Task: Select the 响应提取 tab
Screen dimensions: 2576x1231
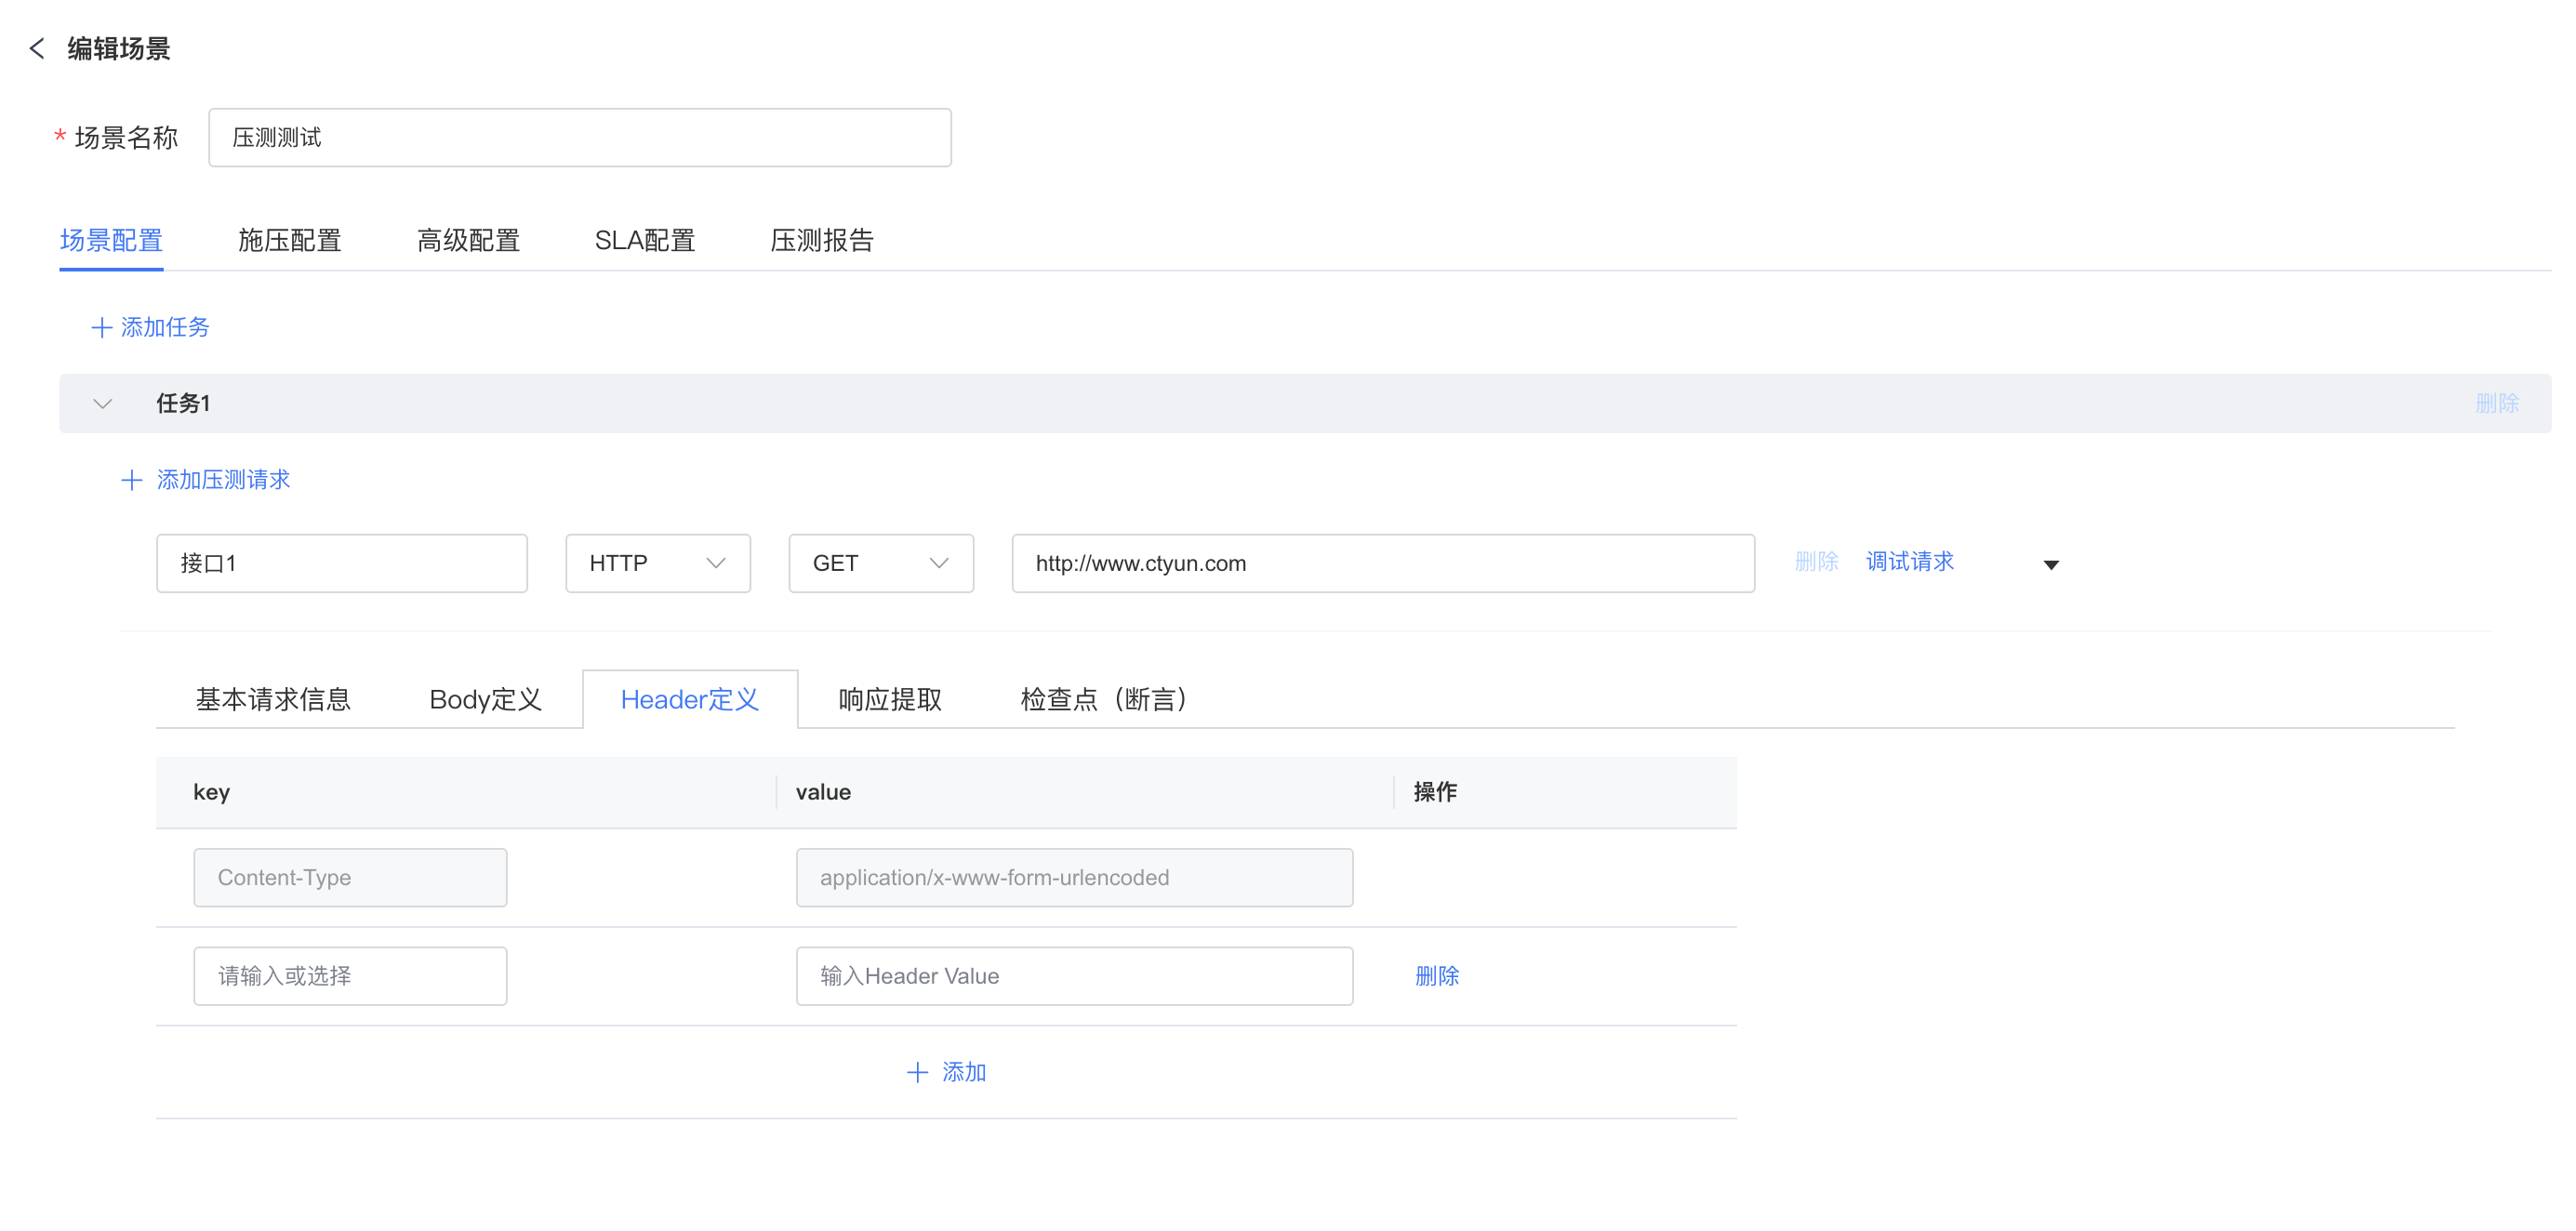Action: 889,699
